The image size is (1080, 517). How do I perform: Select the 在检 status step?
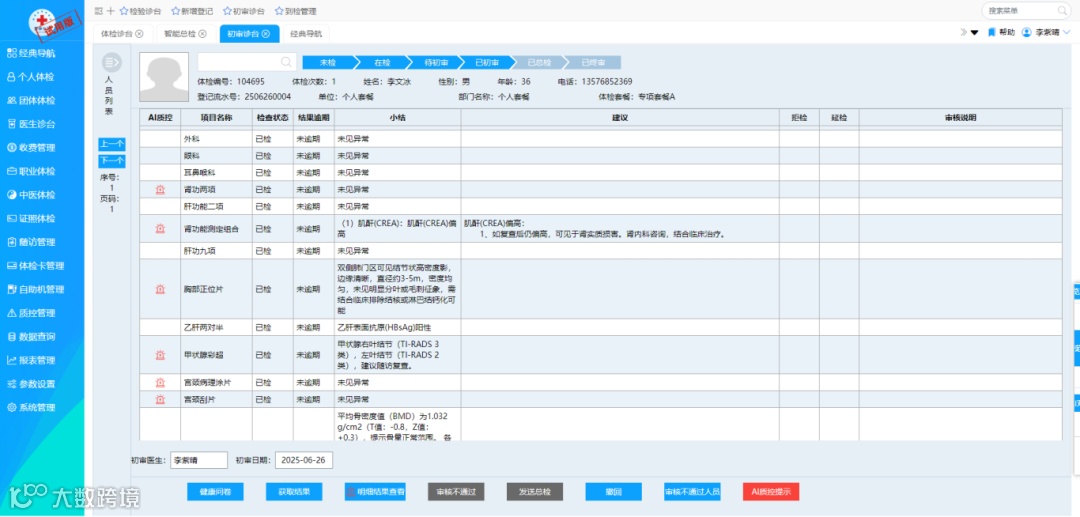(382, 62)
